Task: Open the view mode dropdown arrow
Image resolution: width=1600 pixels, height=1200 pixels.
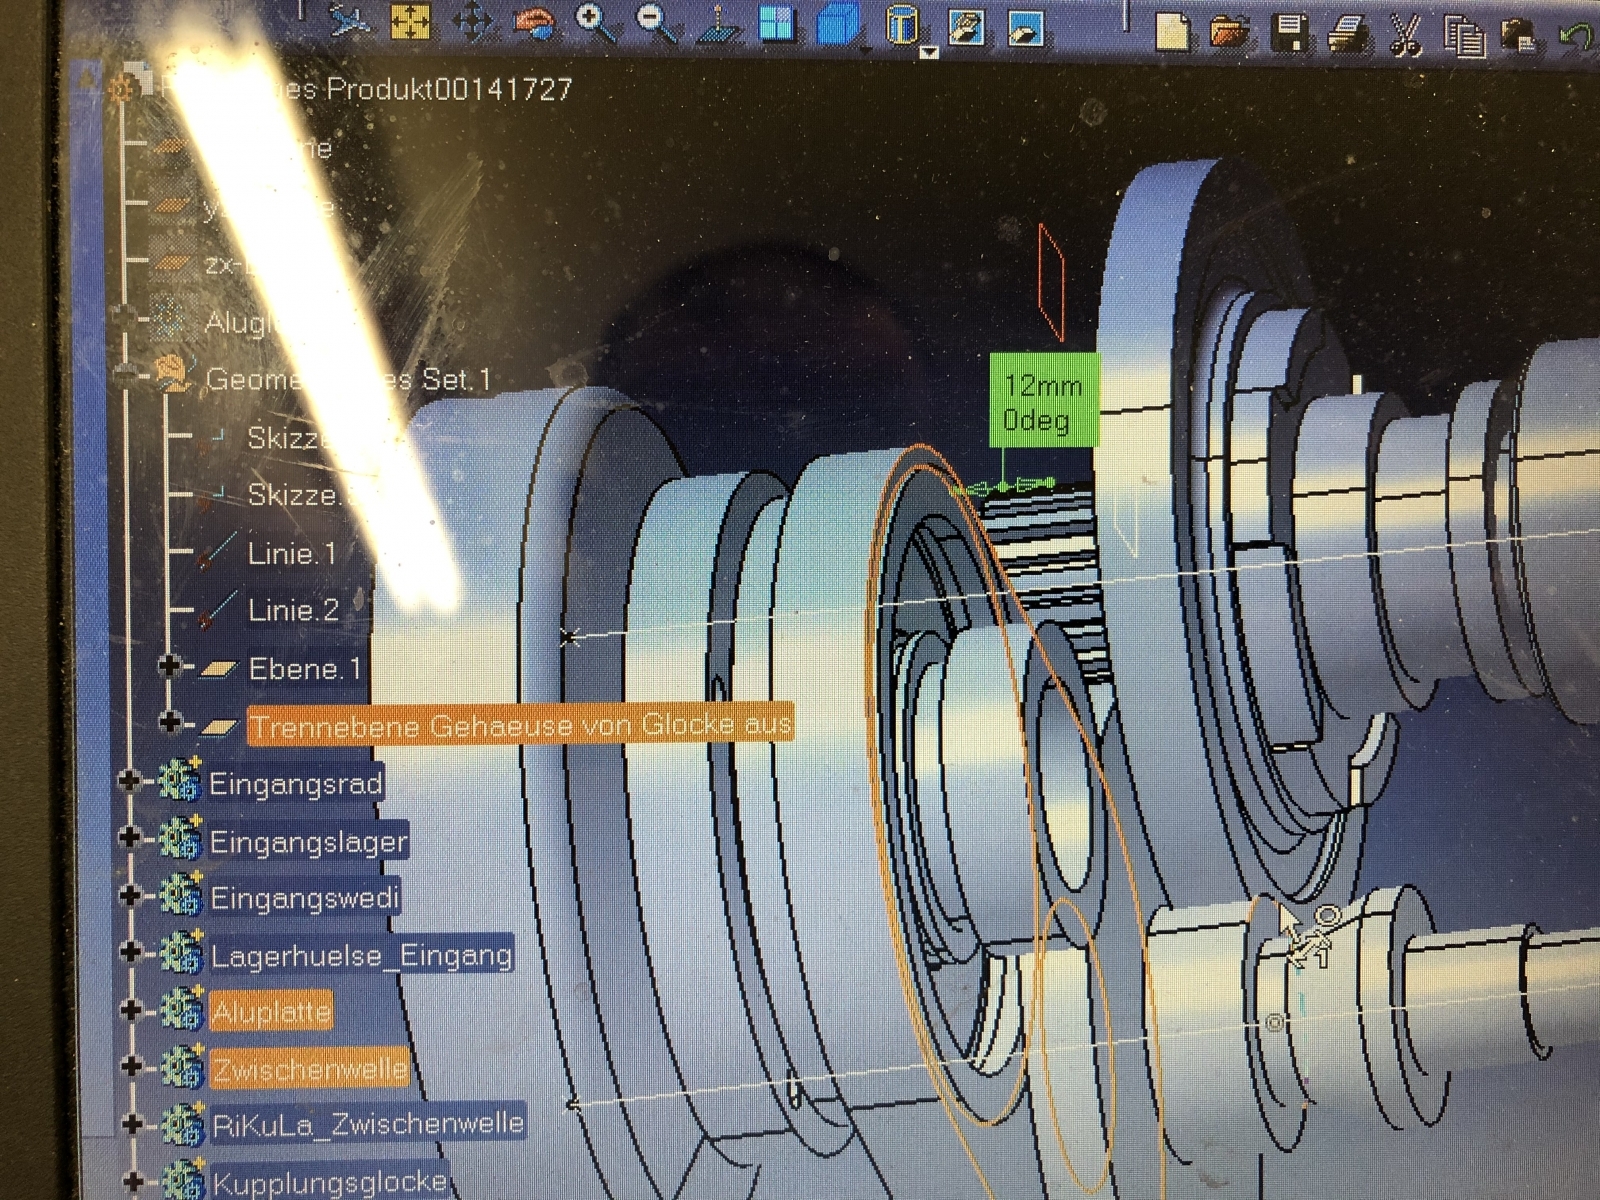Action: [x=929, y=52]
